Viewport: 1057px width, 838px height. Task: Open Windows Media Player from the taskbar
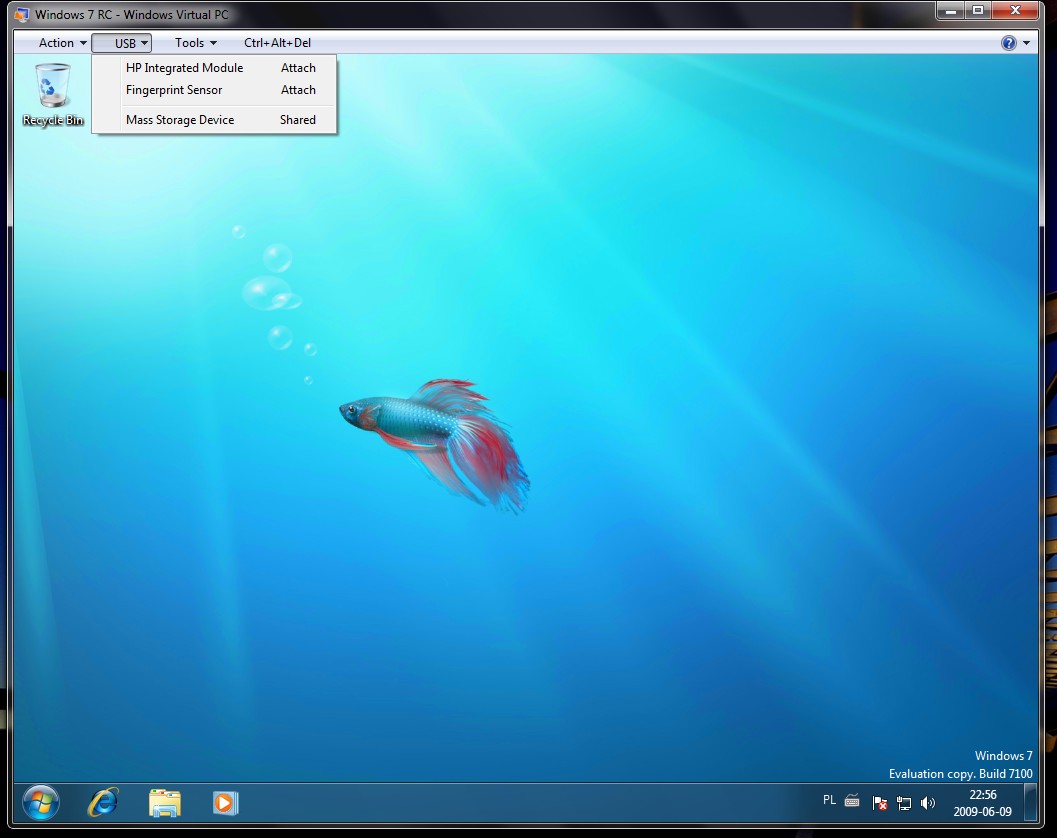pyautogui.click(x=225, y=803)
